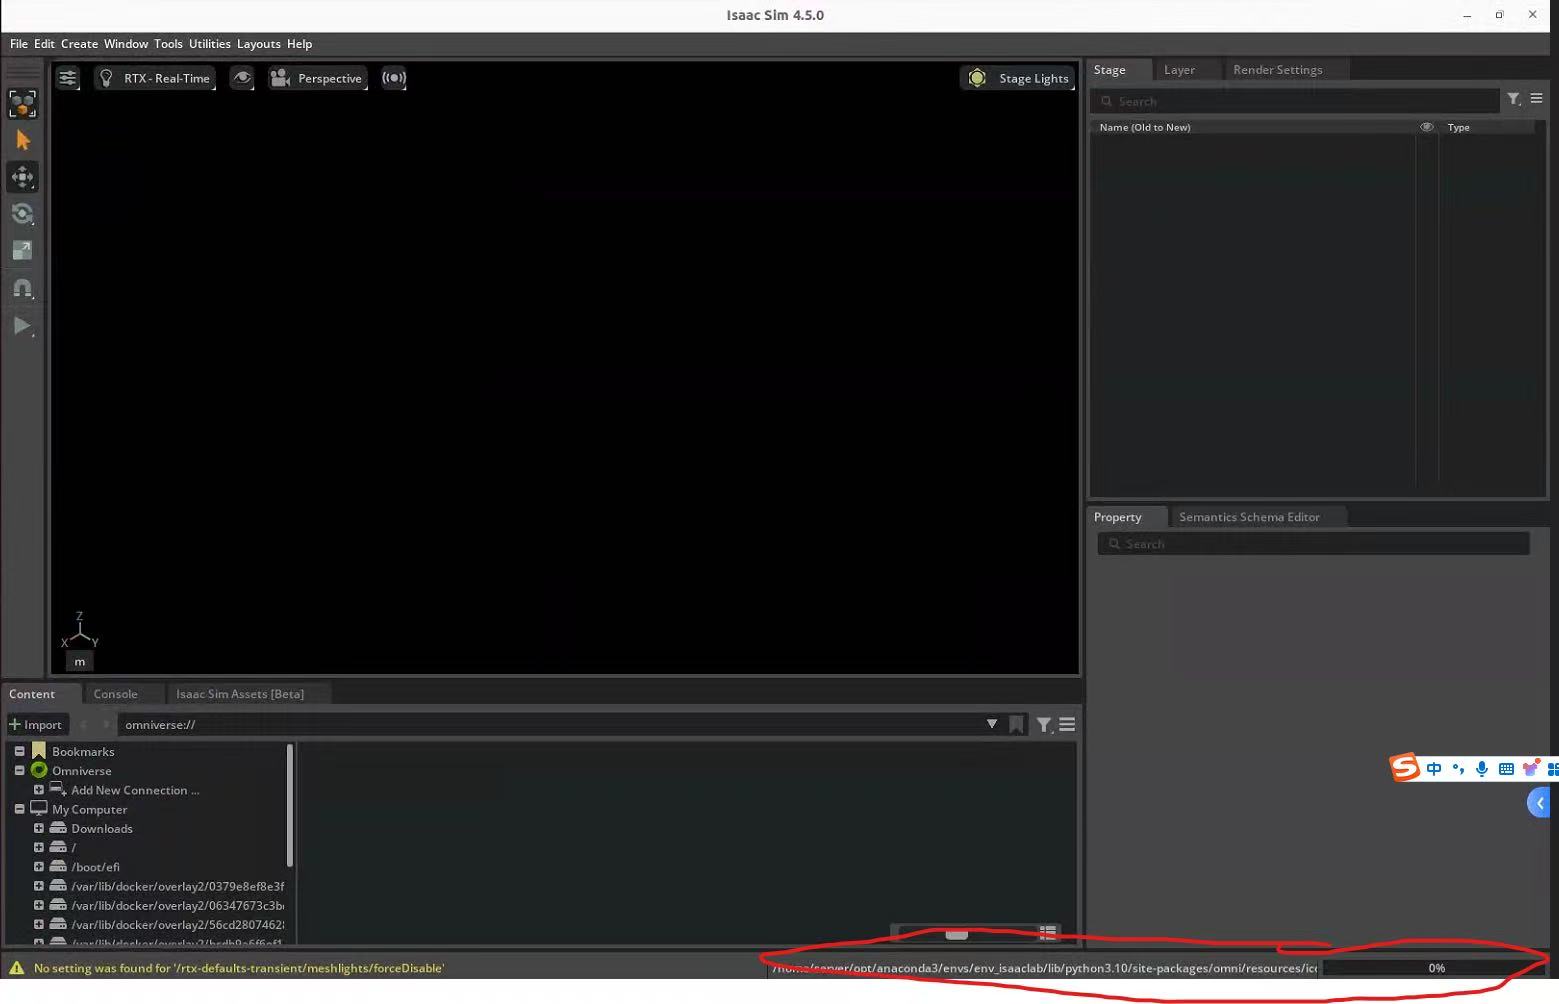This screenshot has height=1004, width=1559.
Task: Switch to the Console tab
Action: pos(115,694)
